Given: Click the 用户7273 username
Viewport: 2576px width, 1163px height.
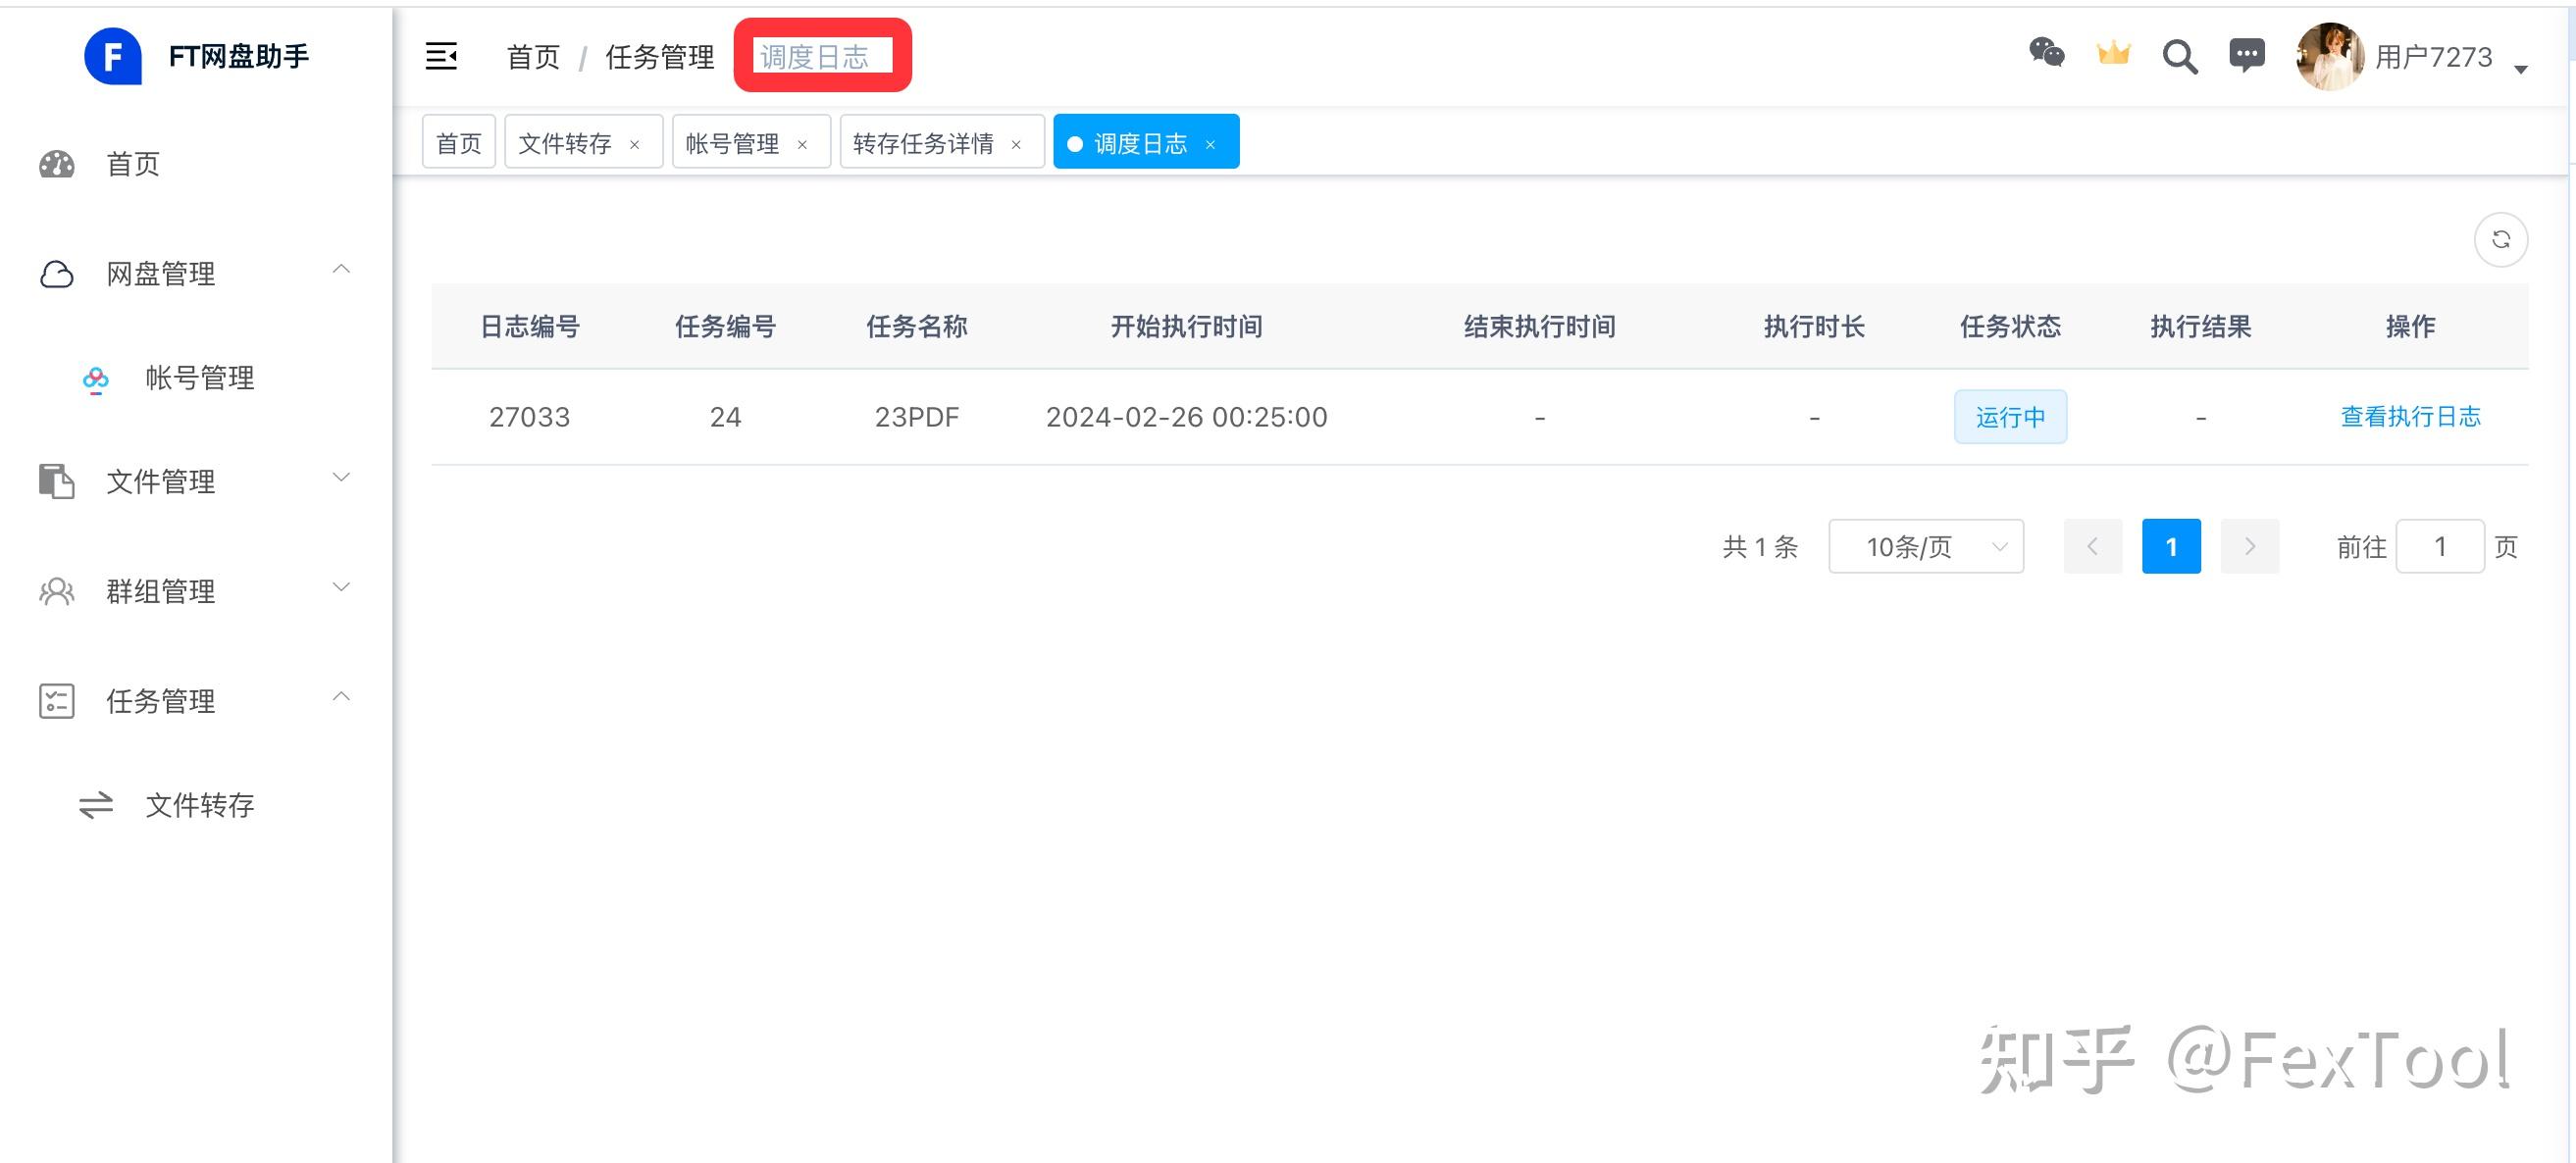Looking at the screenshot, I should (x=2434, y=57).
